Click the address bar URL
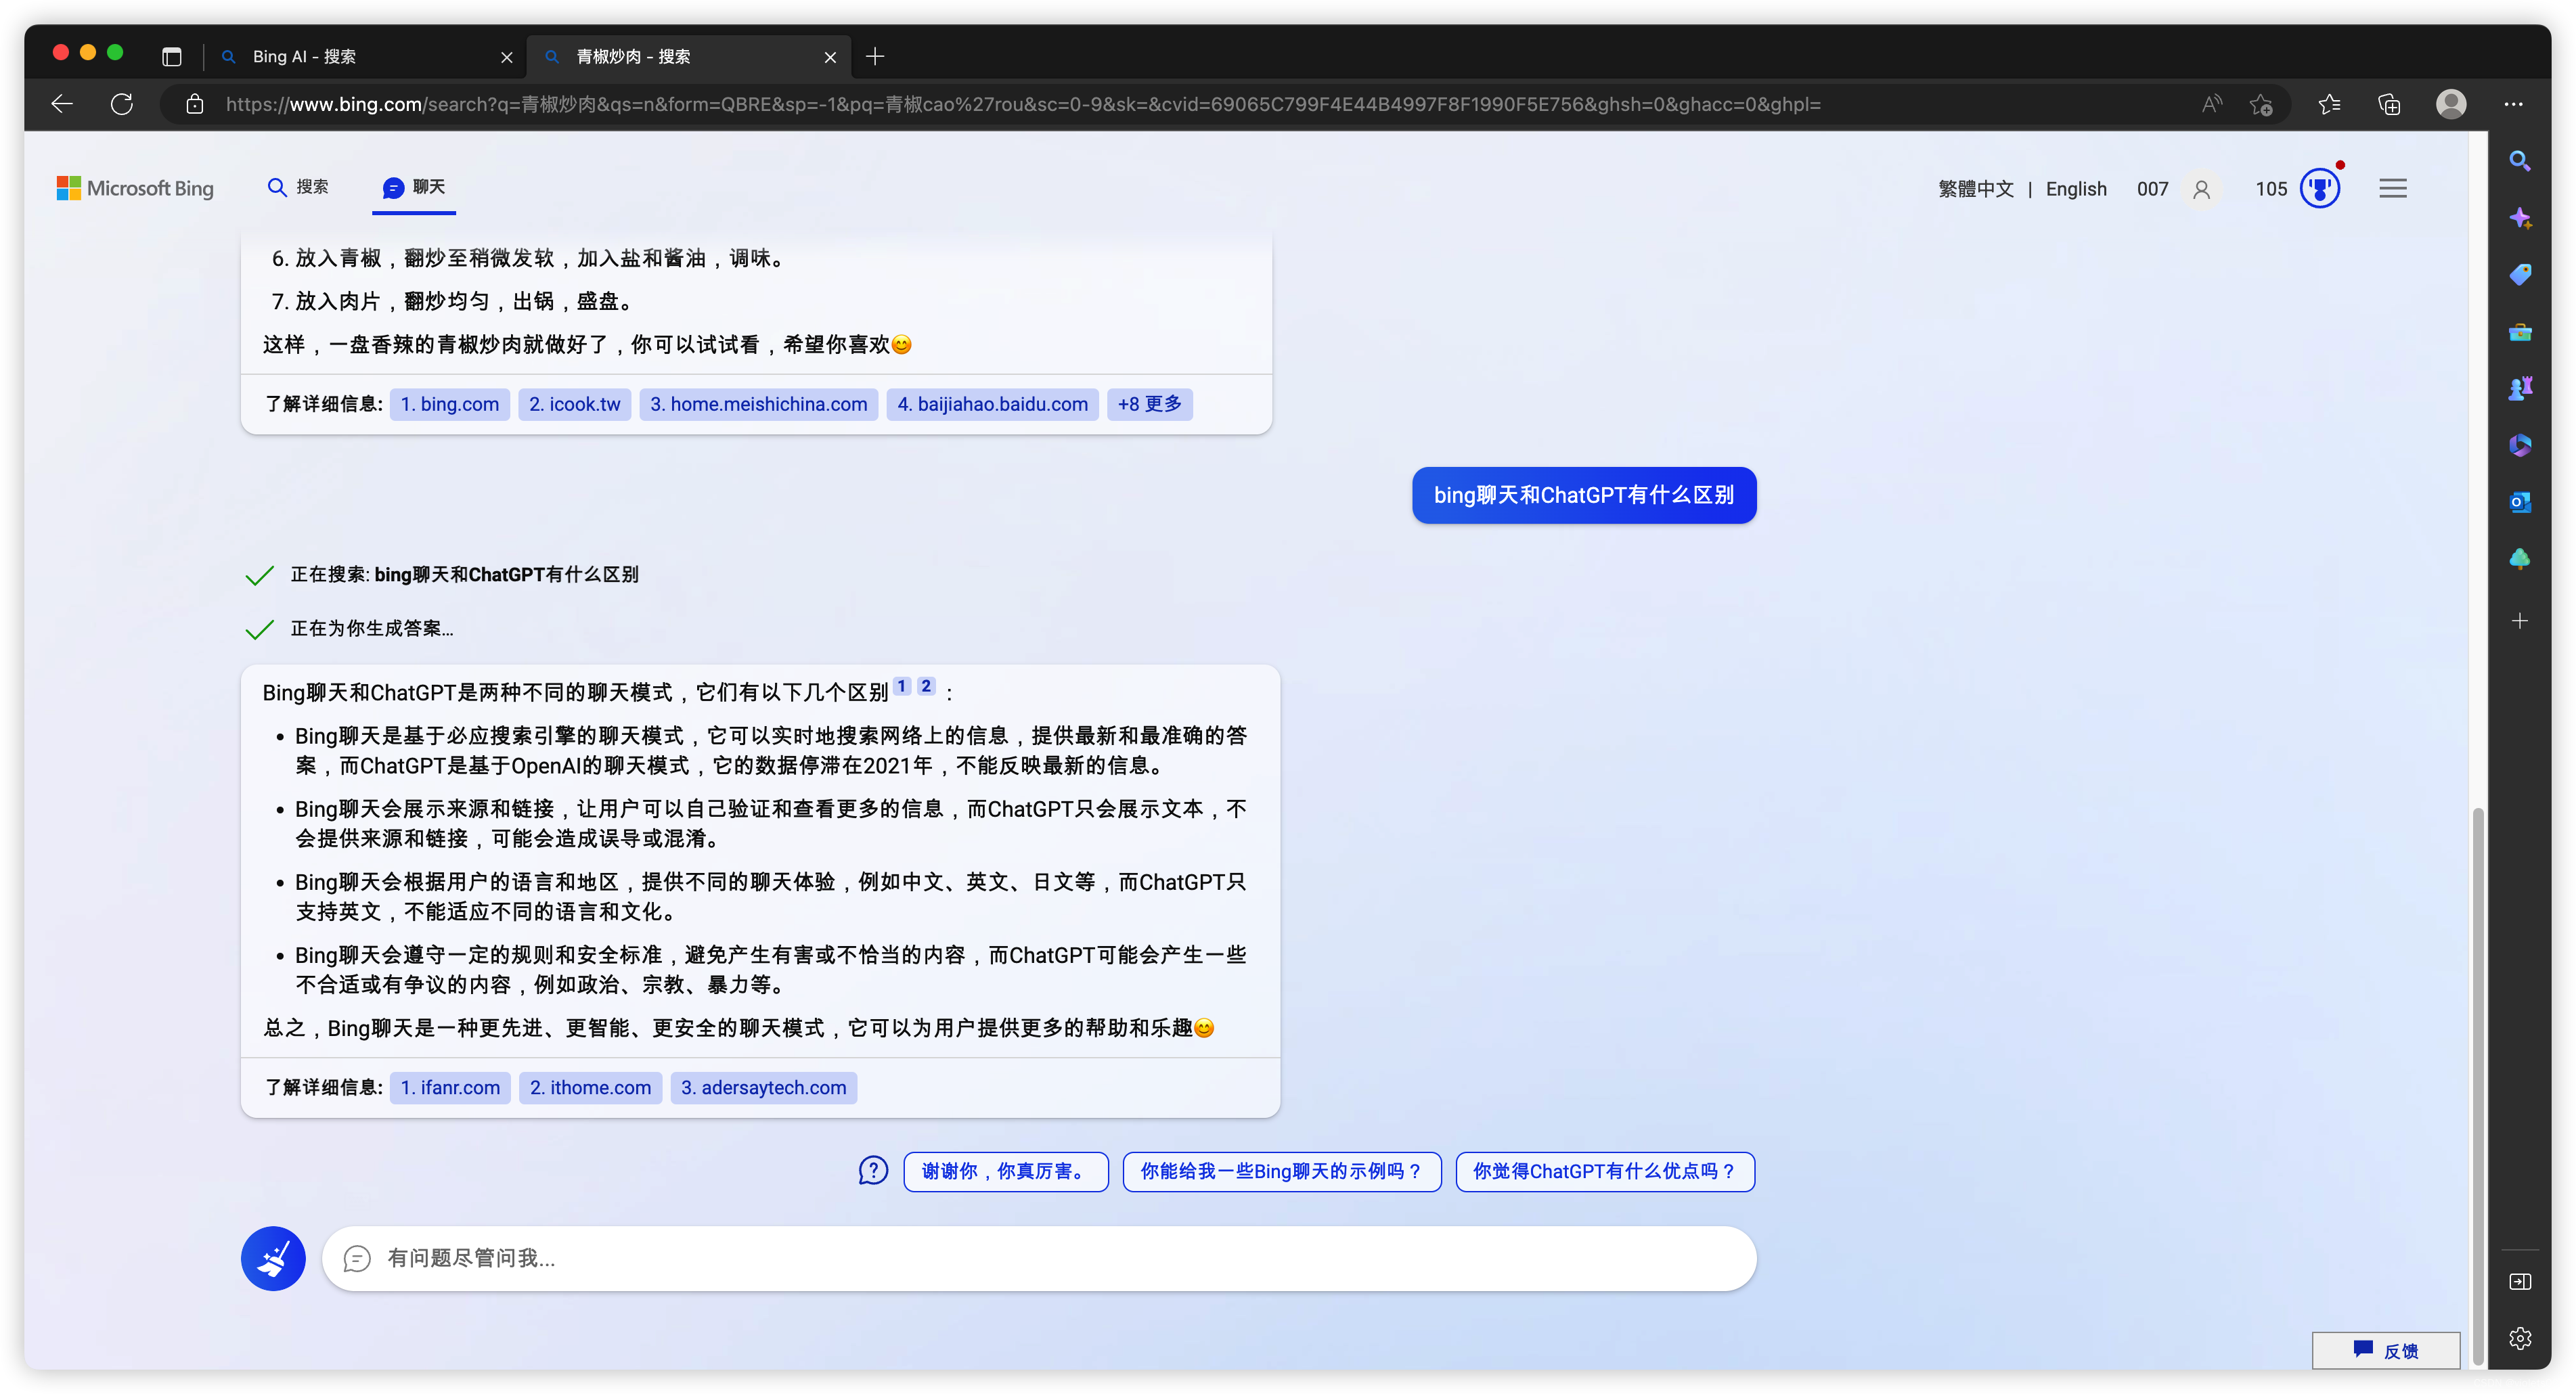The image size is (2576, 1394). [1022, 104]
